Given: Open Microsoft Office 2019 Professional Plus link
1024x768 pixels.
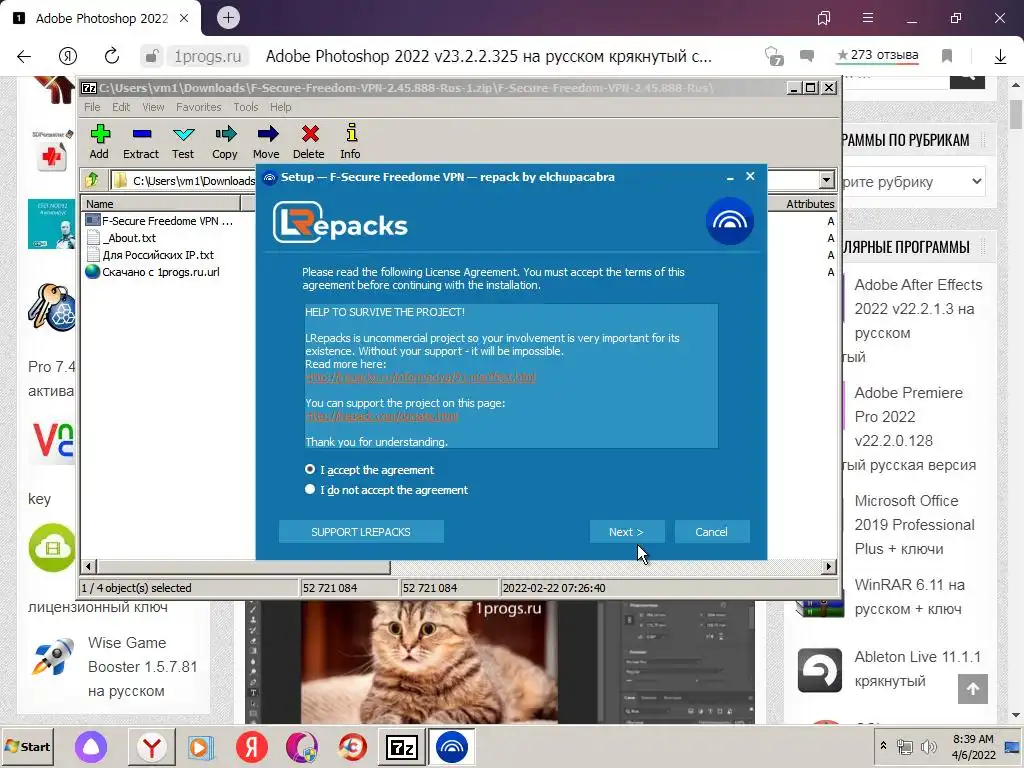Looking at the screenshot, I should point(914,524).
